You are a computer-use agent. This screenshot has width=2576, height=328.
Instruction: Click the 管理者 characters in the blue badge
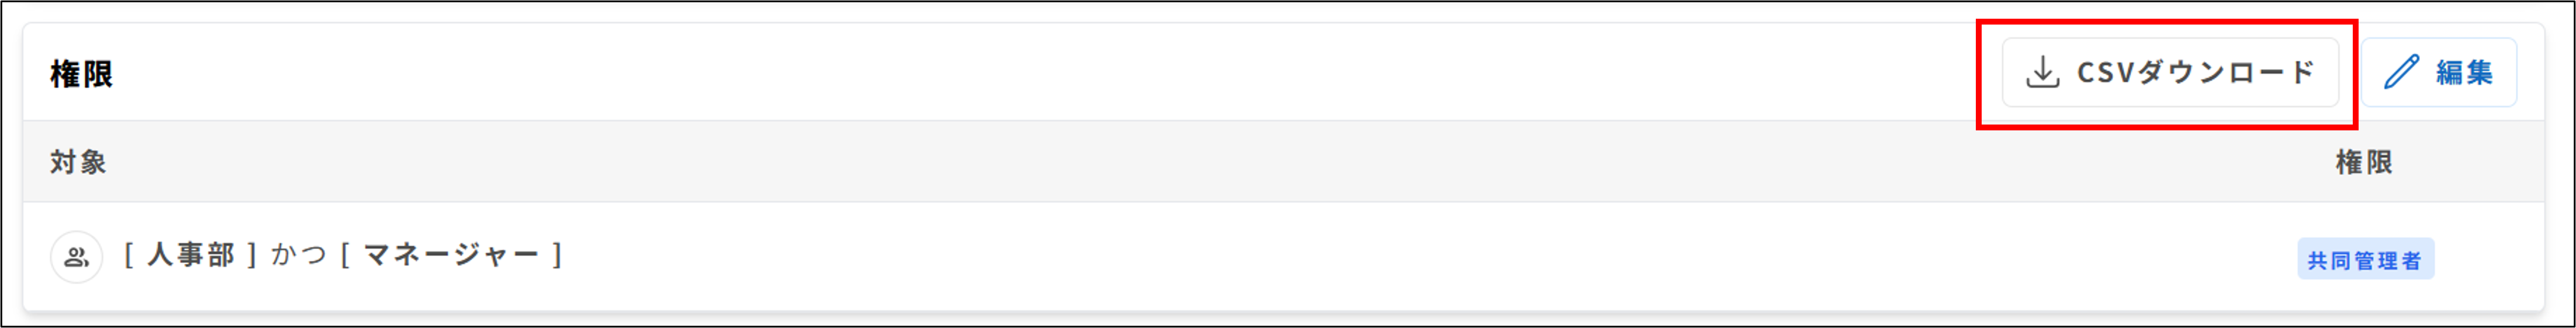click(2388, 261)
